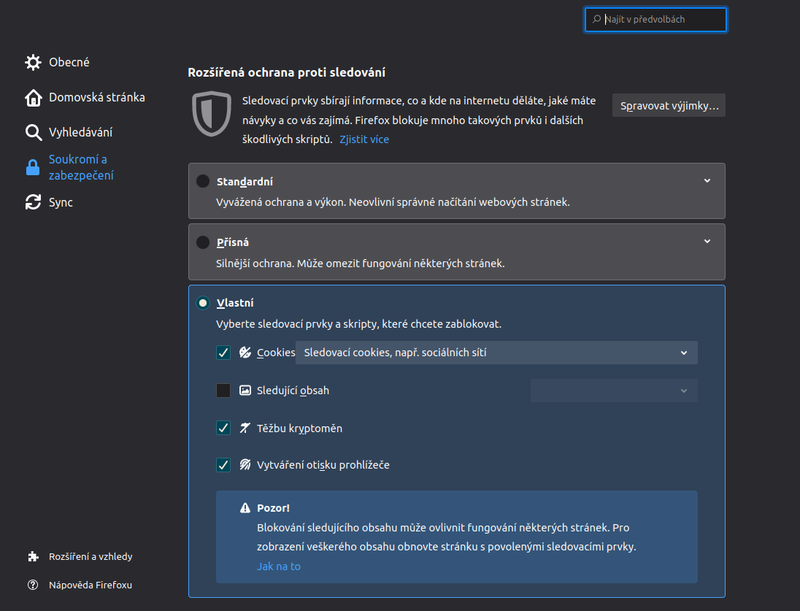Select the Standardní protection radio button
Image resolution: width=800 pixels, height=611 pixels.
click(x=203, y=181)
